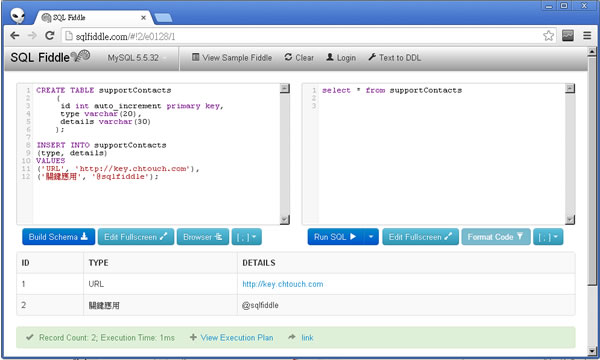Click the Format Code button
Viewport: 600px width, 360px height.
tap(496, 237)
